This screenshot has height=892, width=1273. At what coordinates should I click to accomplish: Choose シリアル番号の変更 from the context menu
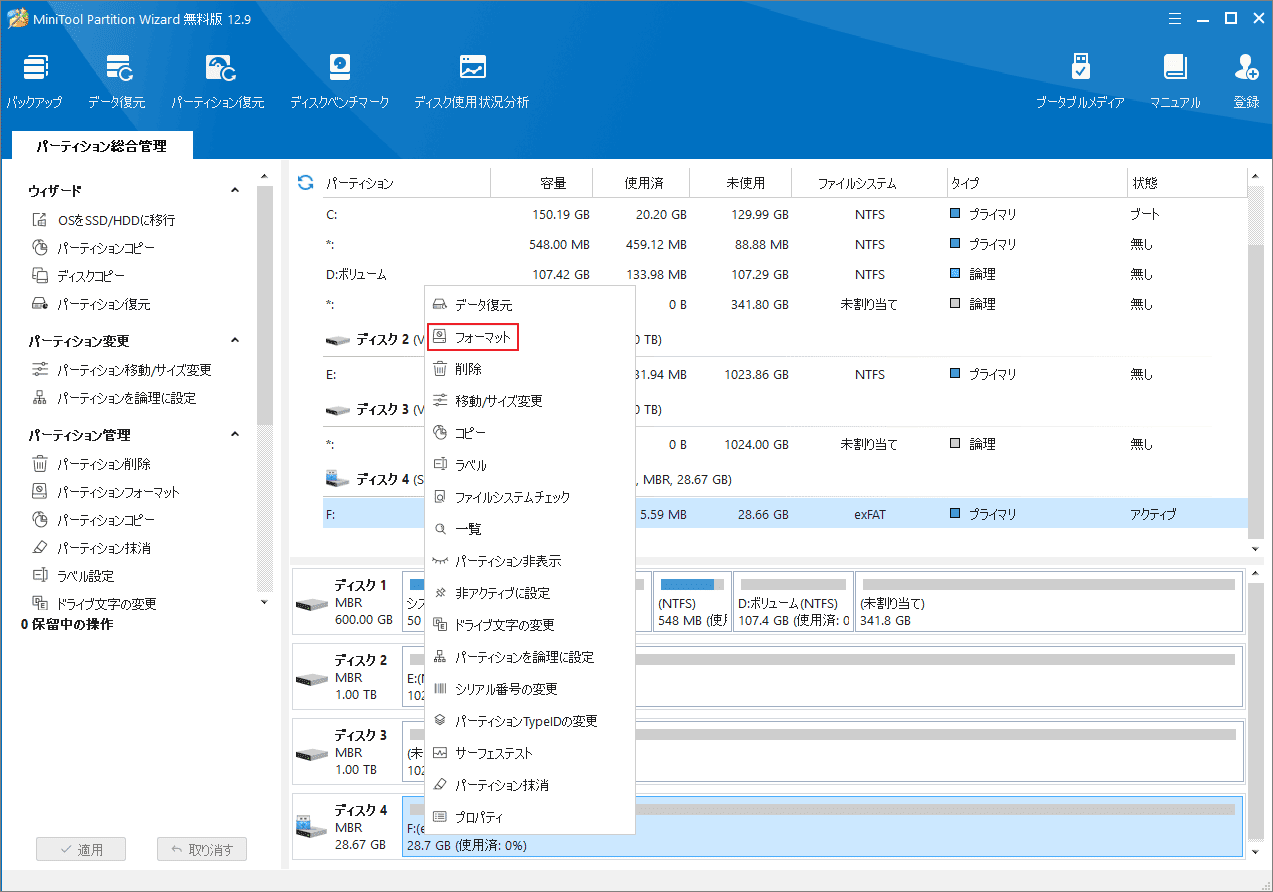click(530, 689)
